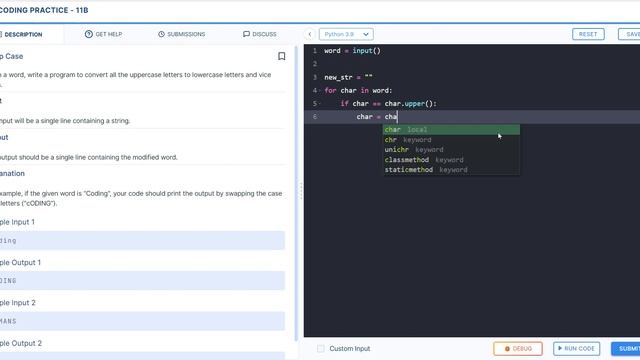Click the 'Coding Practice - 11B' title
640x360 pixels.
(x=44, y=10)
